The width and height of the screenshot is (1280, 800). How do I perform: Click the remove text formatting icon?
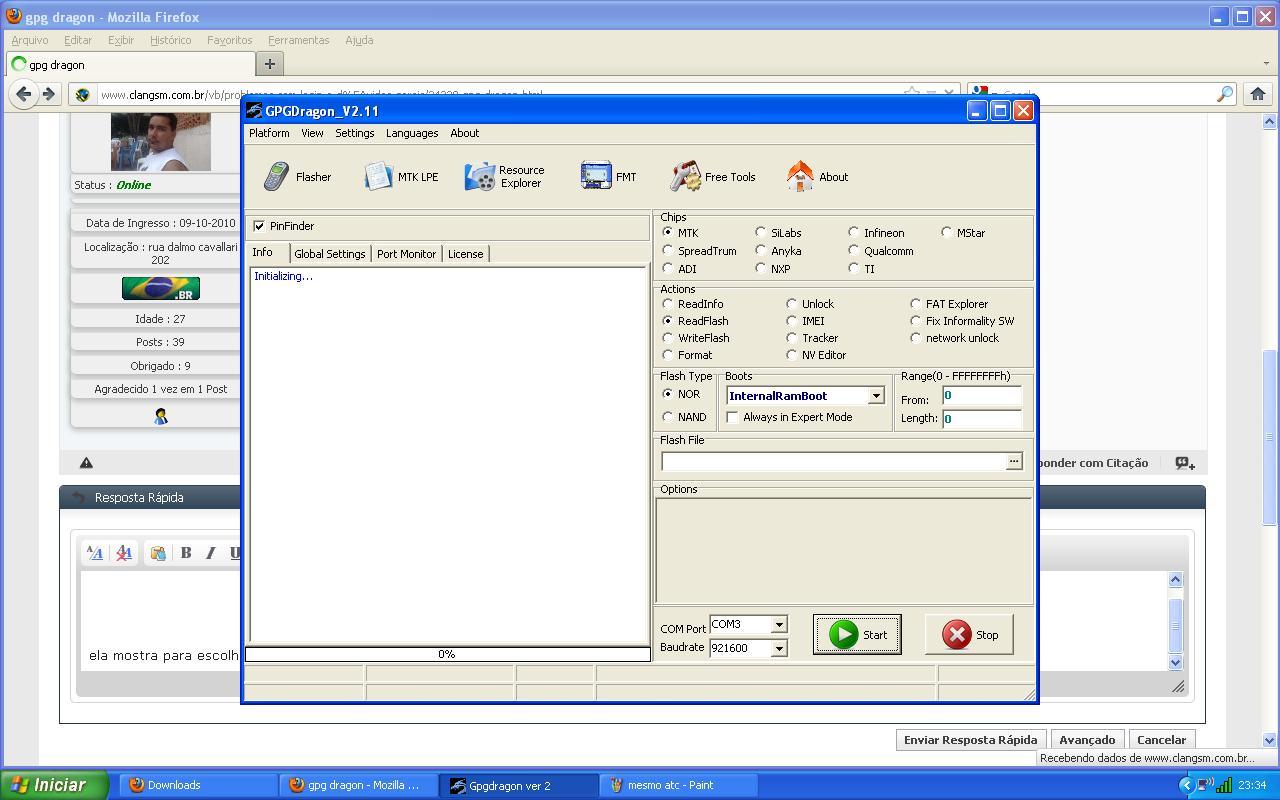click(x=124, y=553)
